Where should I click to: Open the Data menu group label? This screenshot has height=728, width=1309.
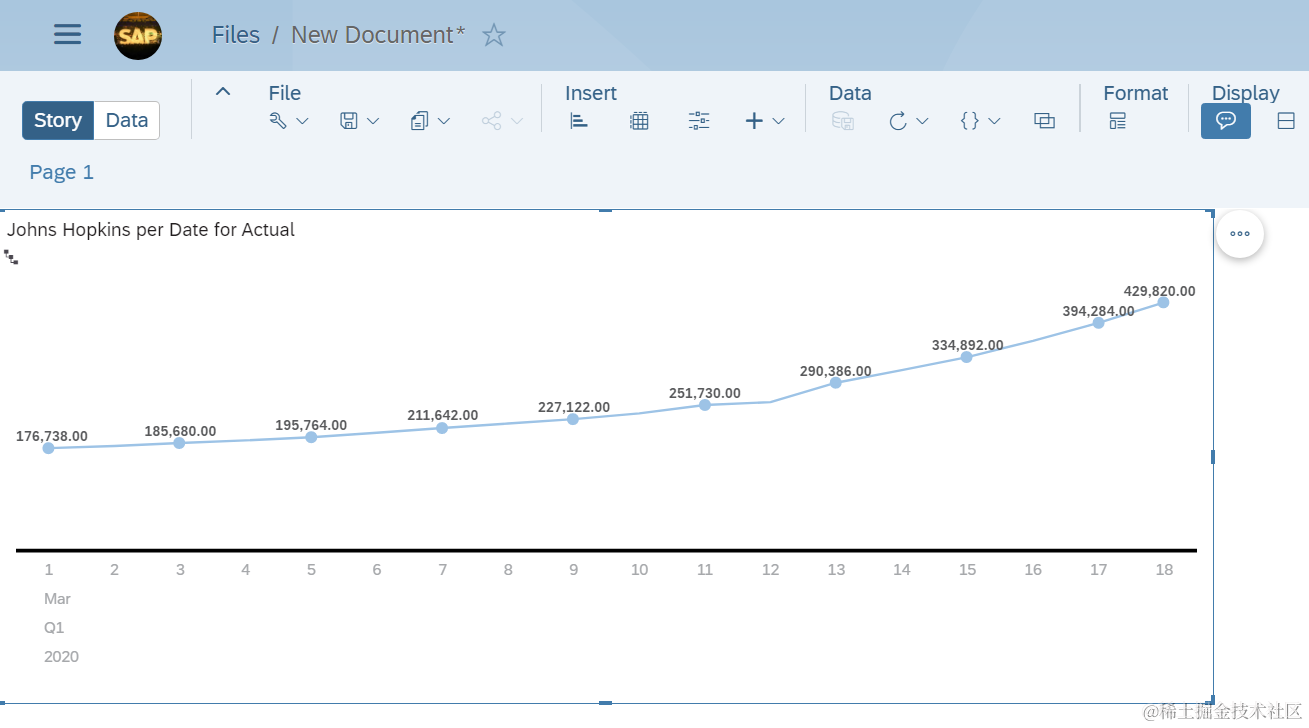pyautogui.click(x=850, y=93)
